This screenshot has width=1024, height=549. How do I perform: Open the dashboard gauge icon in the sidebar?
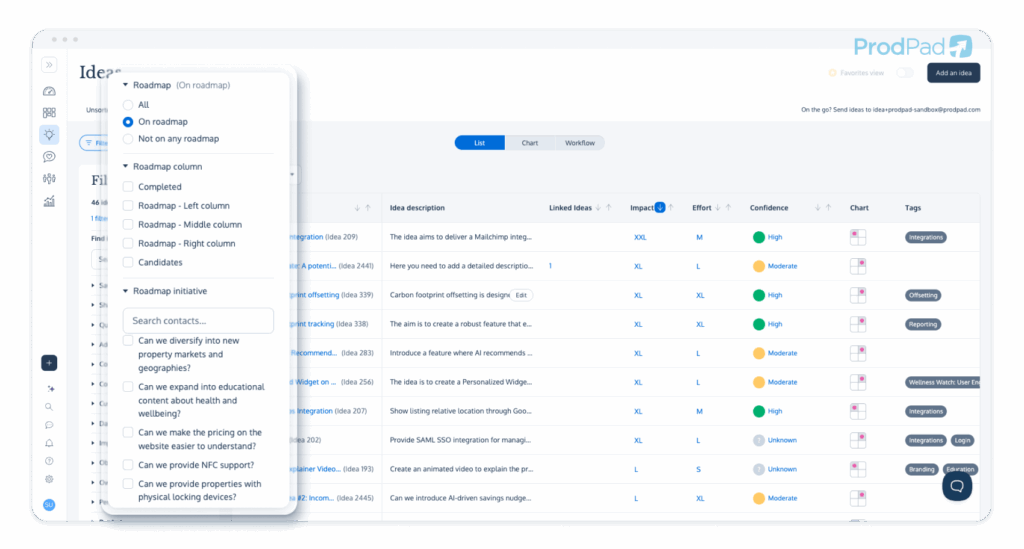(49, 91)
